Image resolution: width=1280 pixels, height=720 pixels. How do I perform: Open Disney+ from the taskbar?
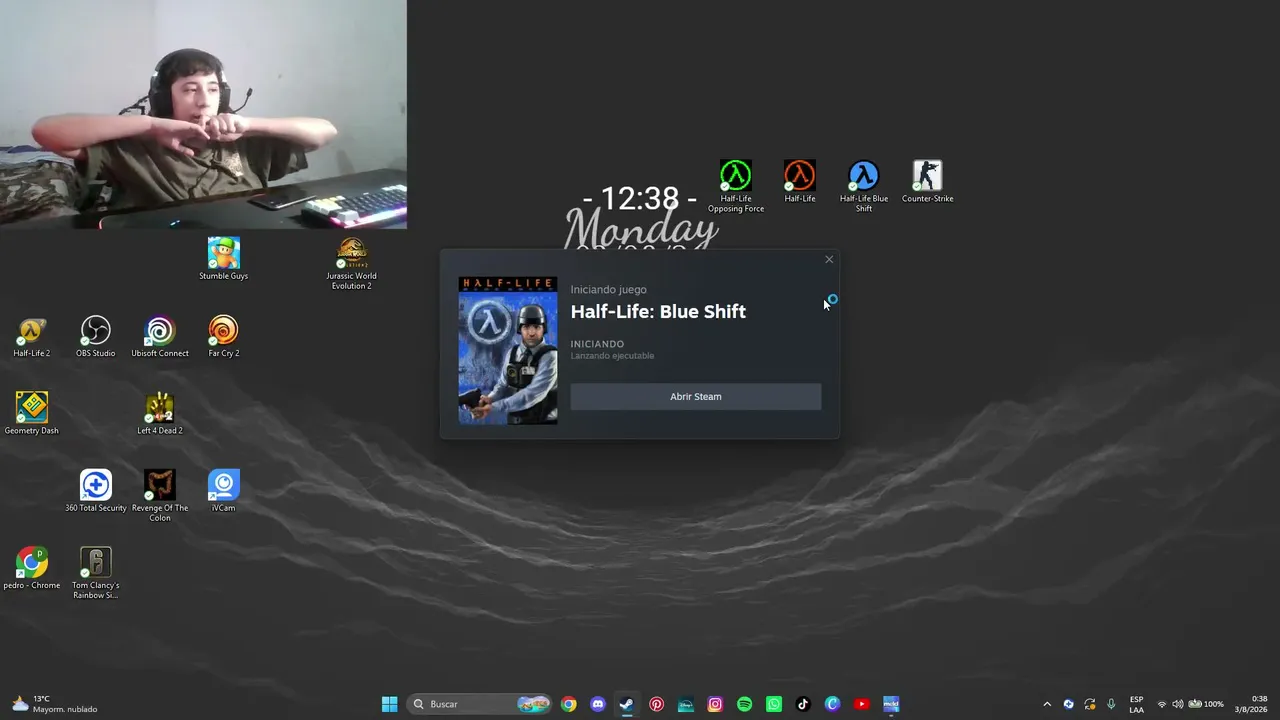pyautogui.click(x=686, y=704)
